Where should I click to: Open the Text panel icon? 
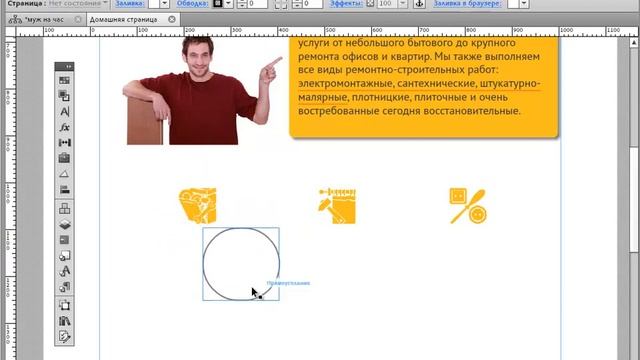[64, 111]
